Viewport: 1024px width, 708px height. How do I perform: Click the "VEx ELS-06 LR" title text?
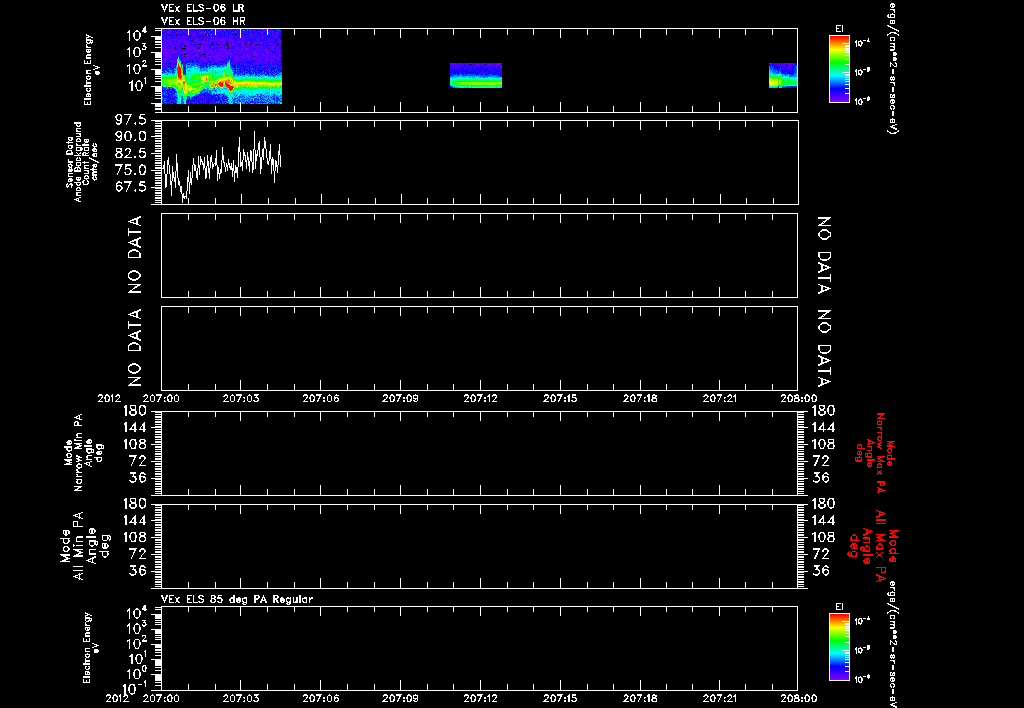[202, 8]
